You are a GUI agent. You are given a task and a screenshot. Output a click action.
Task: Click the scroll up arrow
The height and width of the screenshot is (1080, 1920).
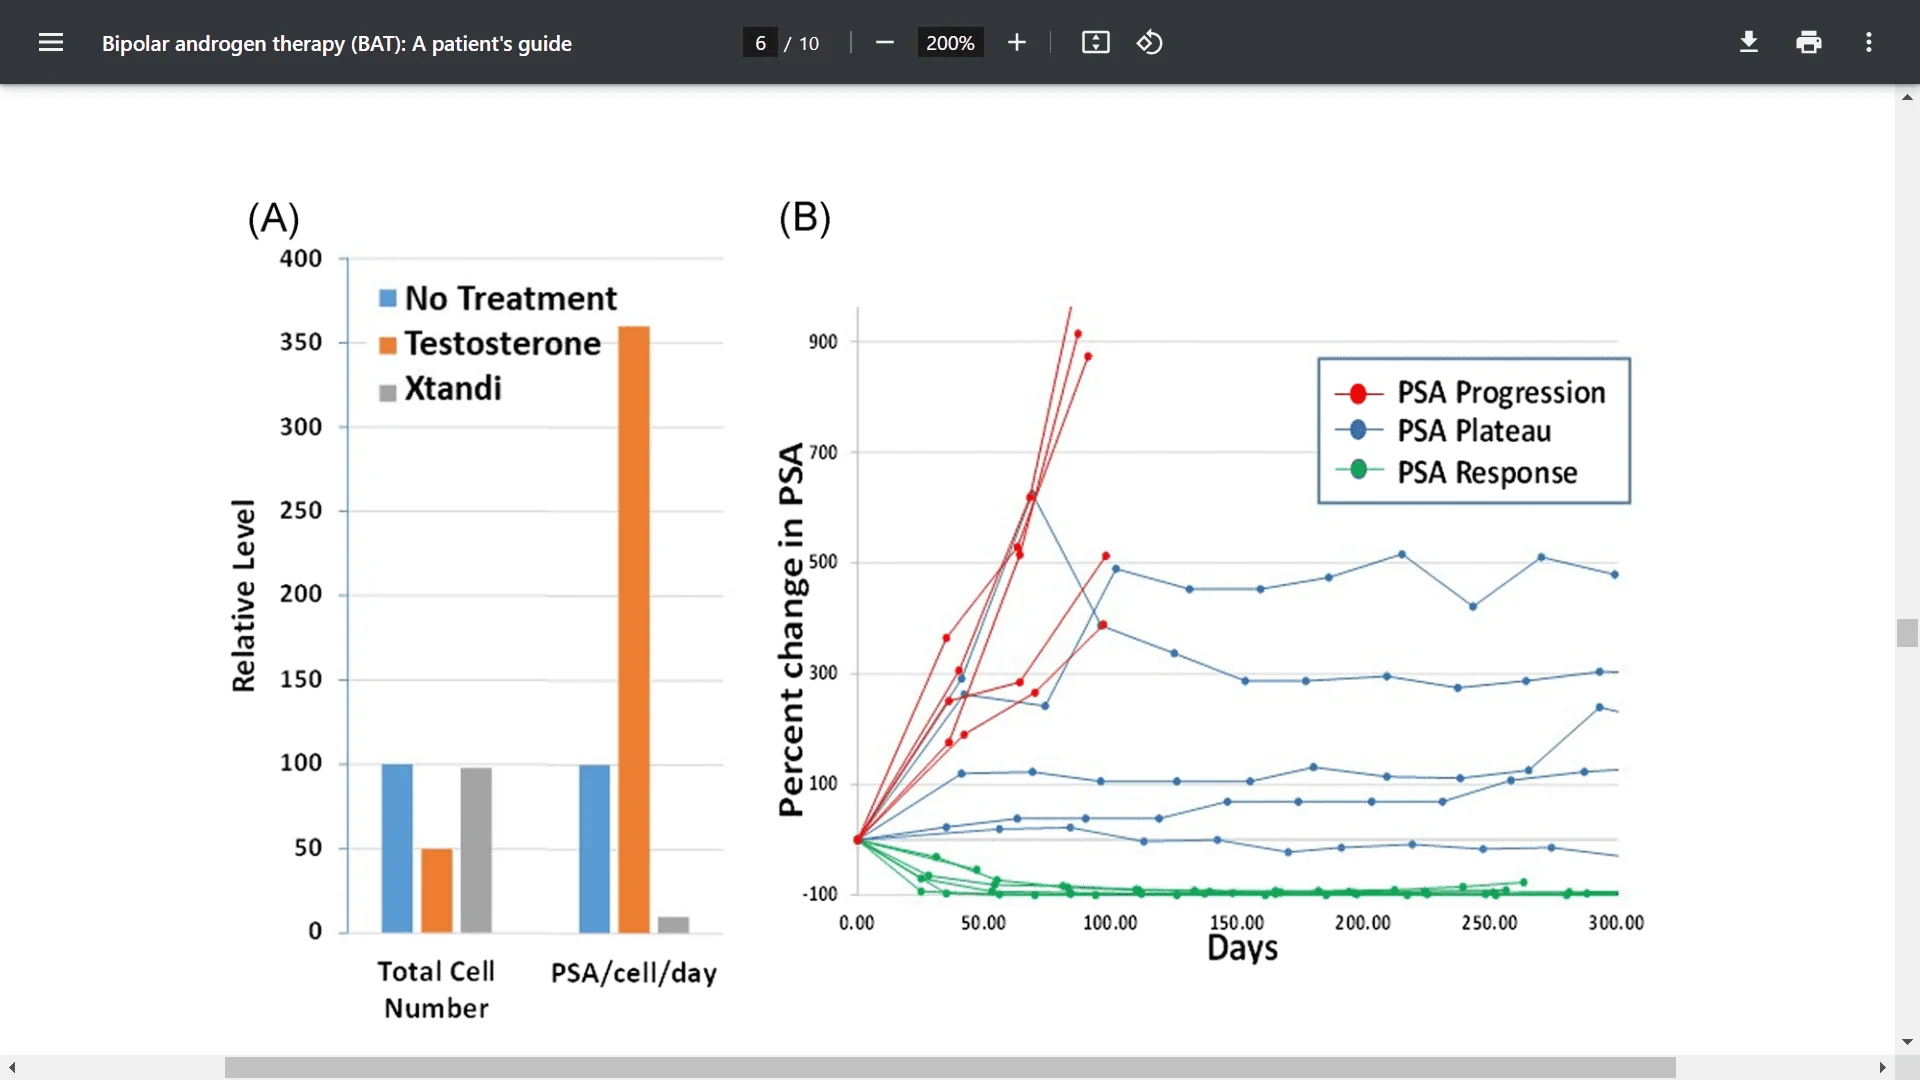[x=1907, y=97]
